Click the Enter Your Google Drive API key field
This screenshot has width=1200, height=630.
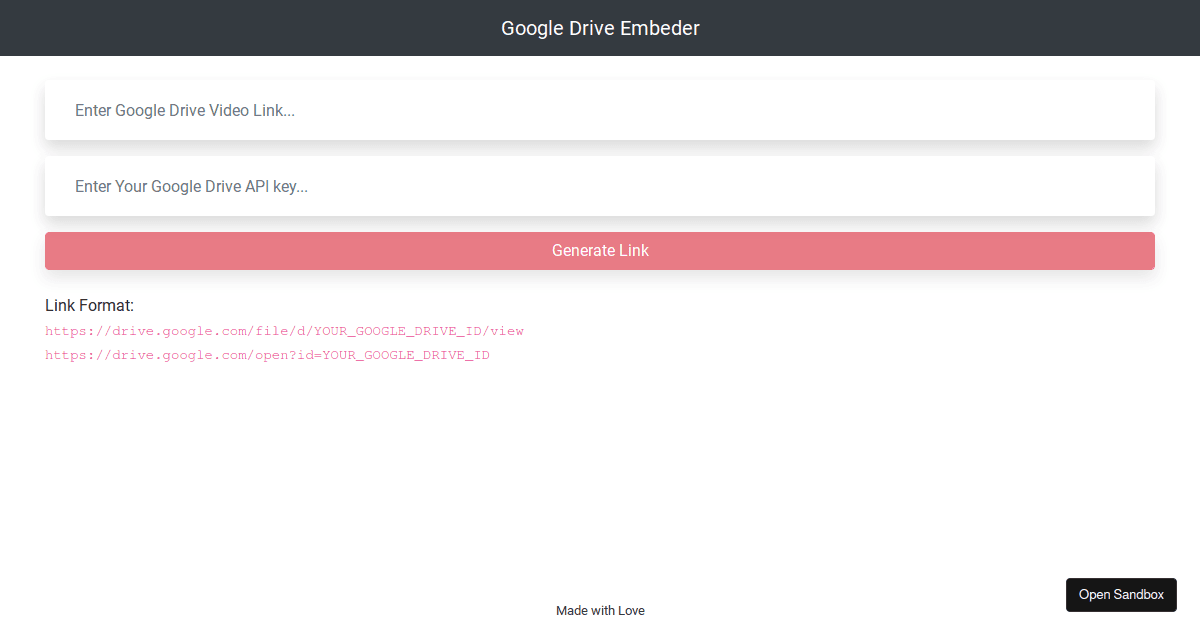tap(600, 186)
